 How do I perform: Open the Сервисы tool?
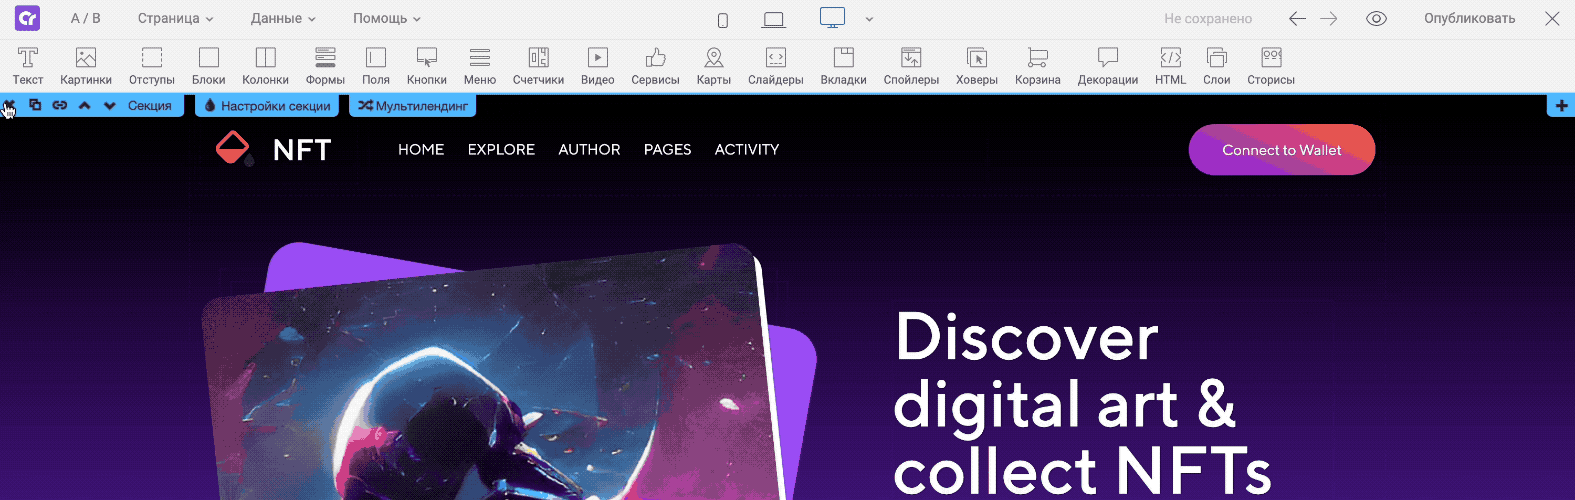pyautogui.click(x=655, y=66)
